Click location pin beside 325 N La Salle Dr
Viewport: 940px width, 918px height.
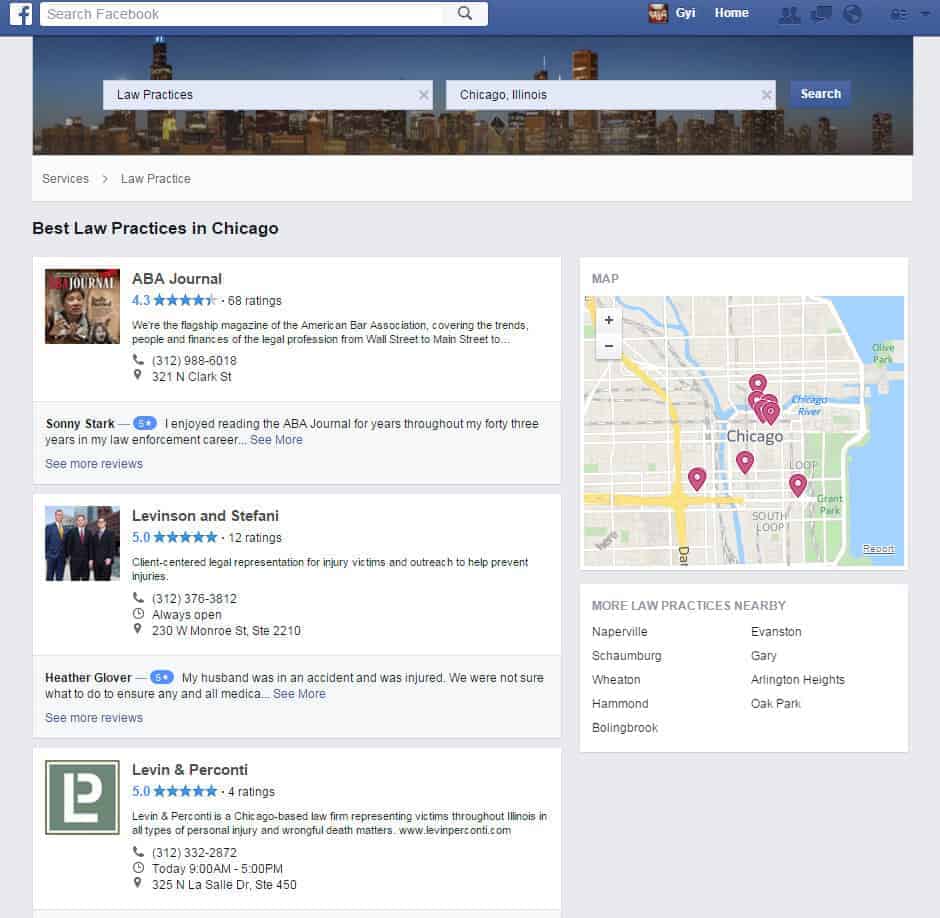point(138,883)
